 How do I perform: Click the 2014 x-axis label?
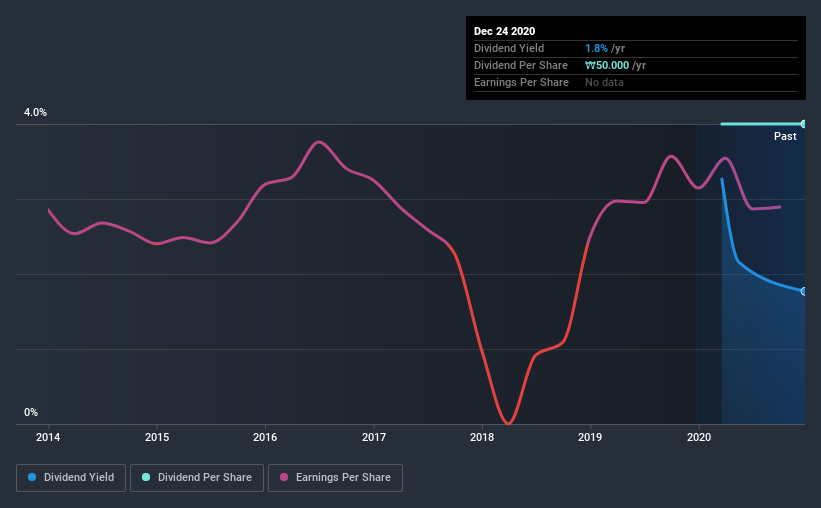click(48, 437)
